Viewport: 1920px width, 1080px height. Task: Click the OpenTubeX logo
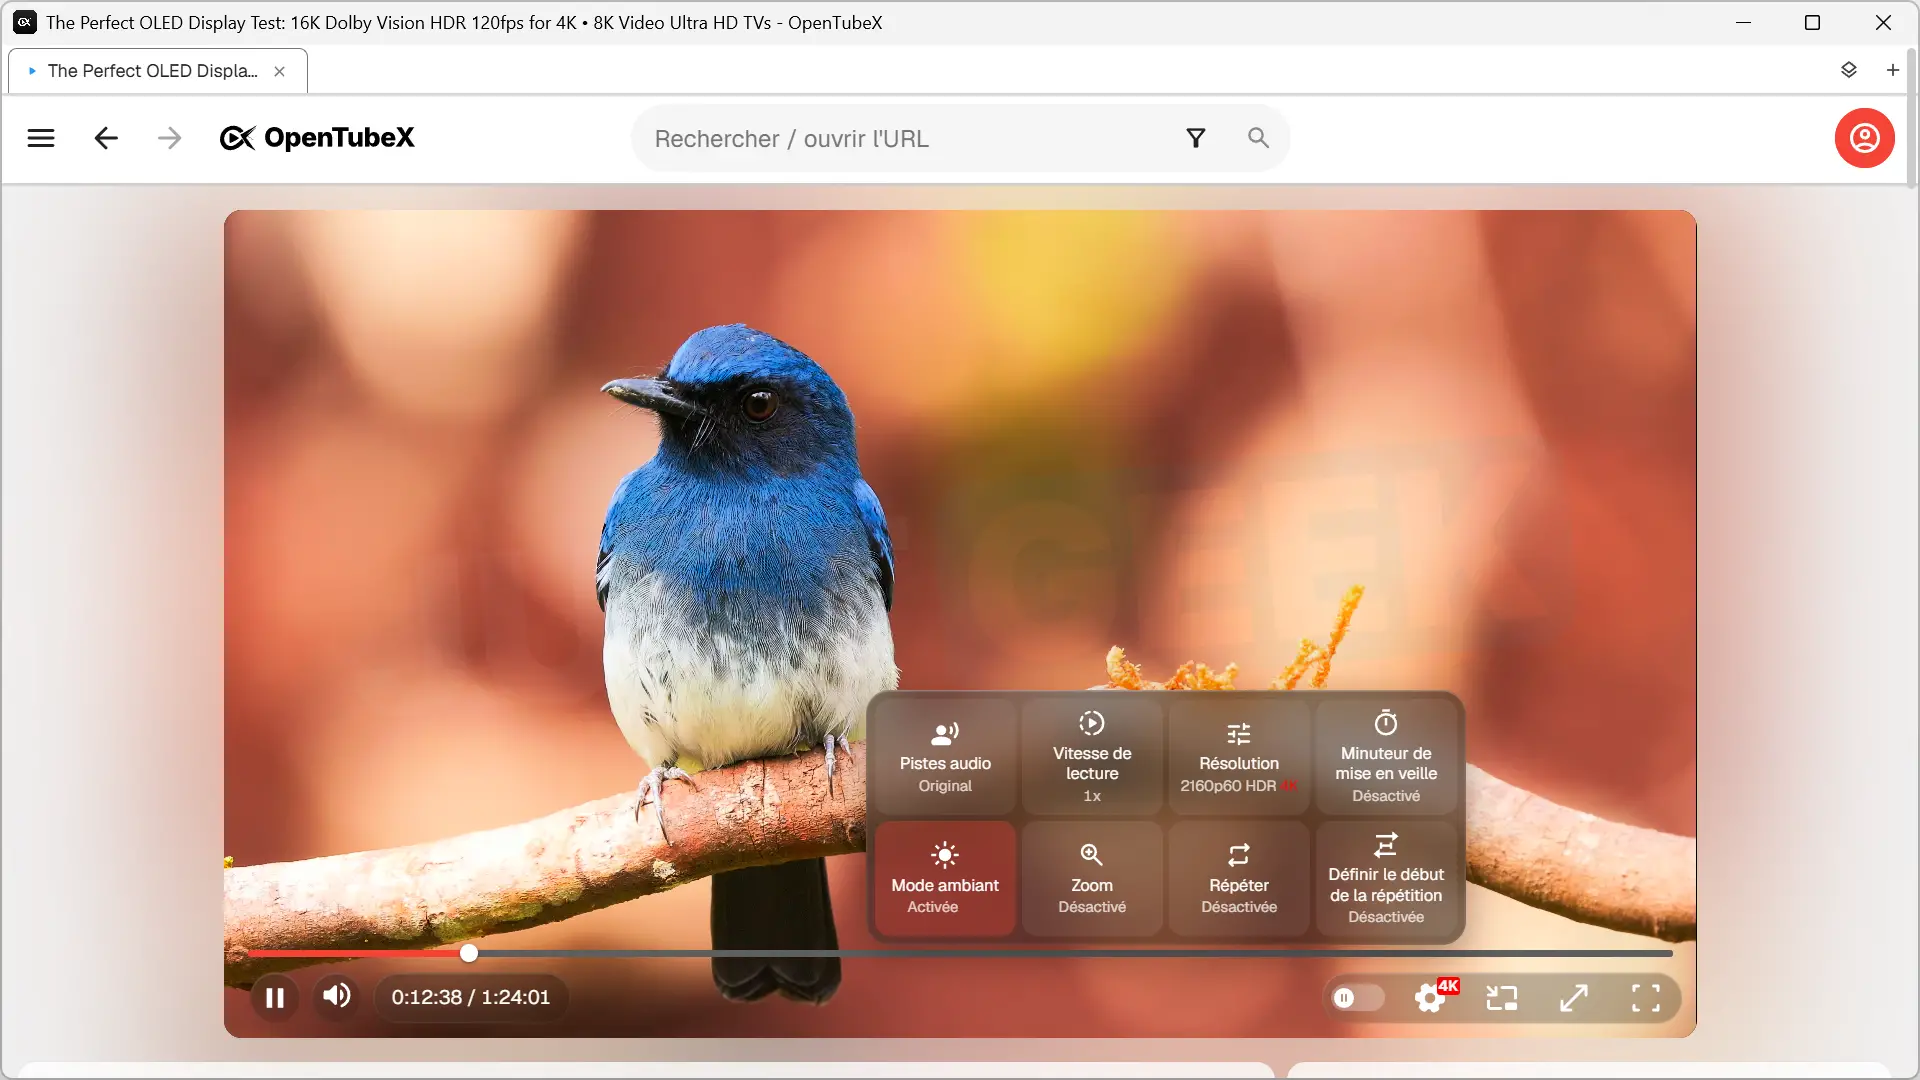(x=317, y=138)
